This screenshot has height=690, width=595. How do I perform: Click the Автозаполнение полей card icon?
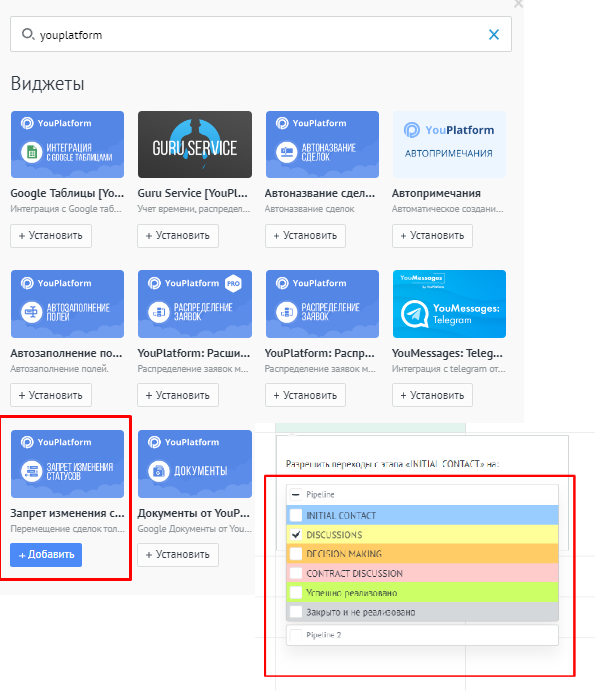click(x=32, y=312)
